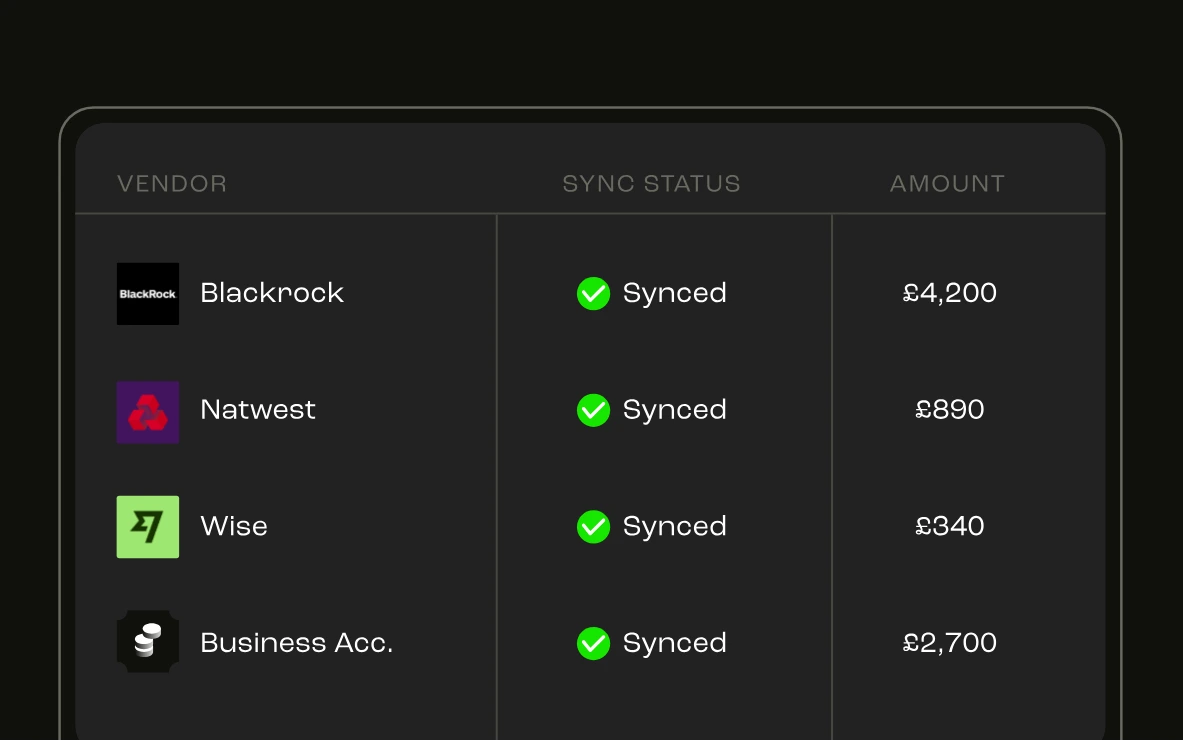This screenshot has height=742, width=1183.
Task: Click the Synced label in Wise row
Action: click(x=674, y=527)
